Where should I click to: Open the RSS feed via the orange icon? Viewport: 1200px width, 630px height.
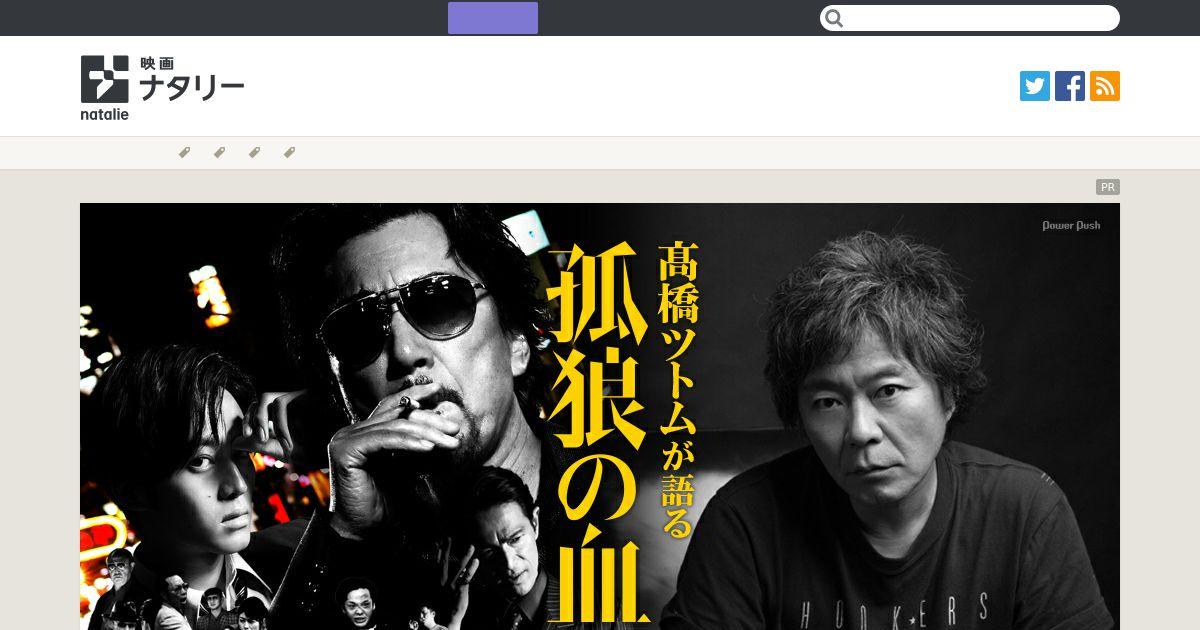pyautogui.click(x=1105, y=86)
